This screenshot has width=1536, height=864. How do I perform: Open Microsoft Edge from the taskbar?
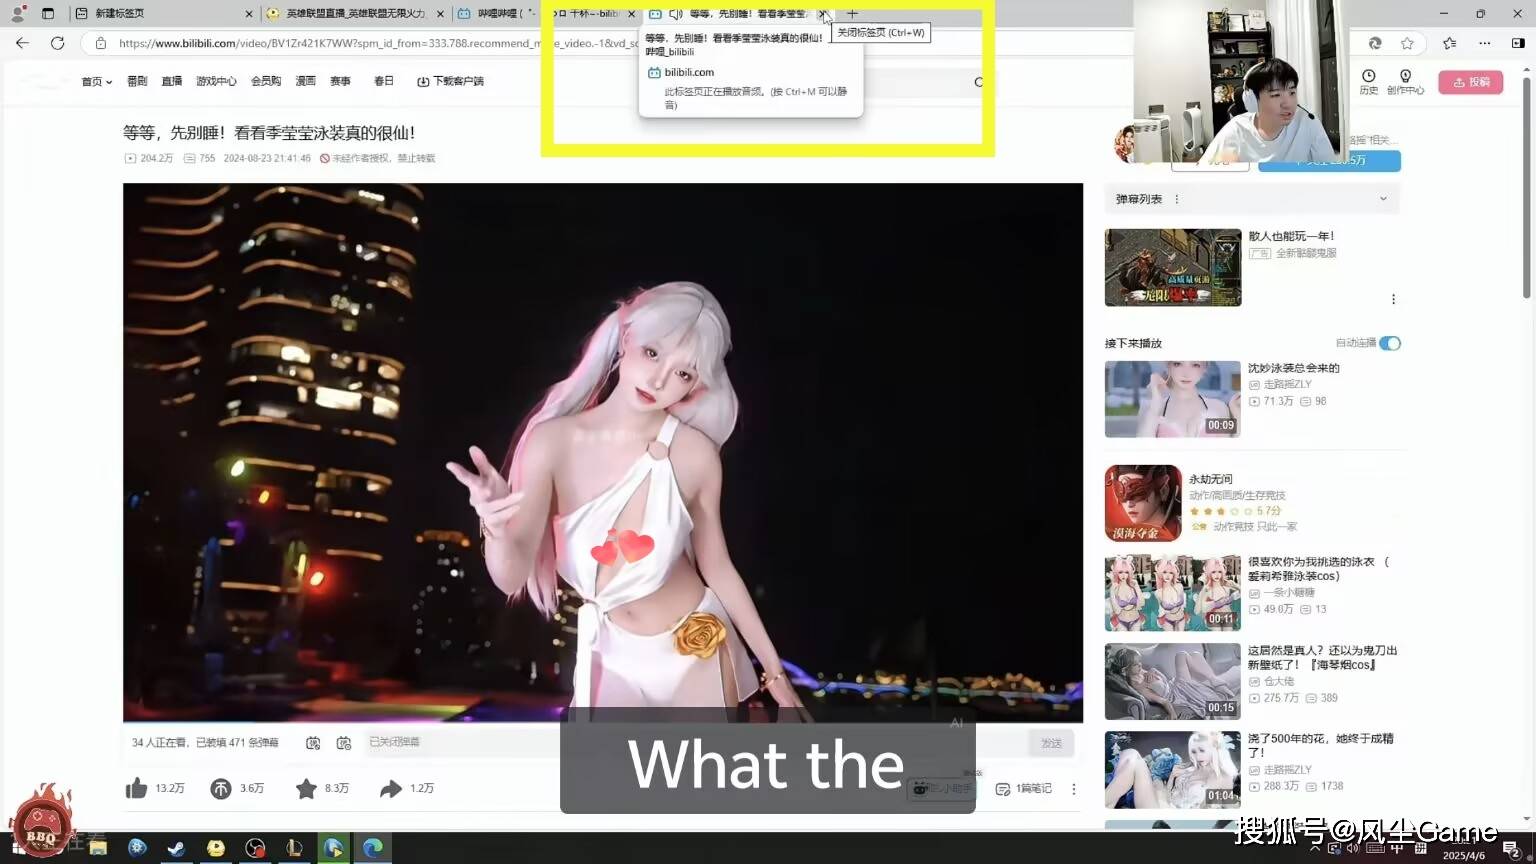[373, 848]
